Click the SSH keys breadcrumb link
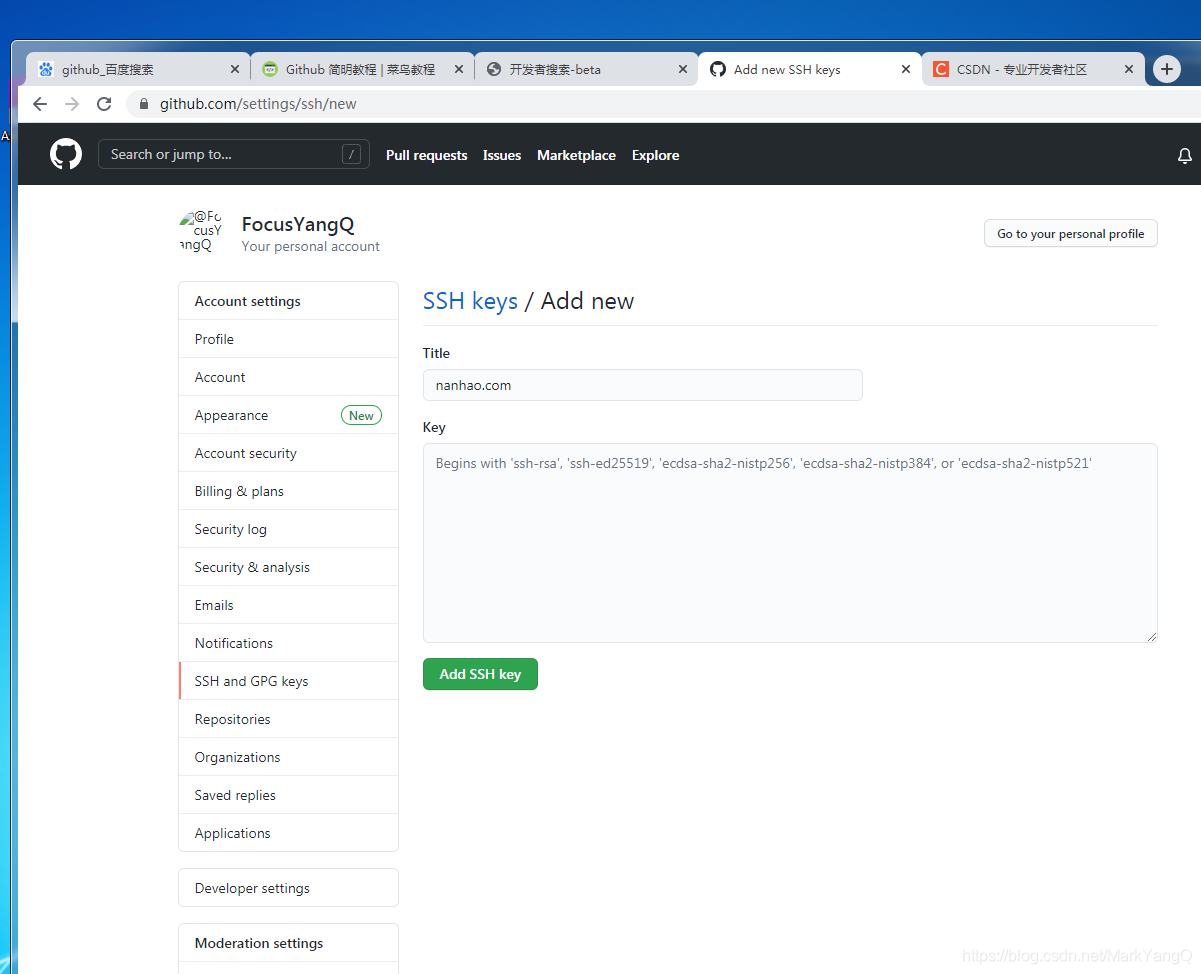Screen dimensions: 1201x974 click(470, 301)
